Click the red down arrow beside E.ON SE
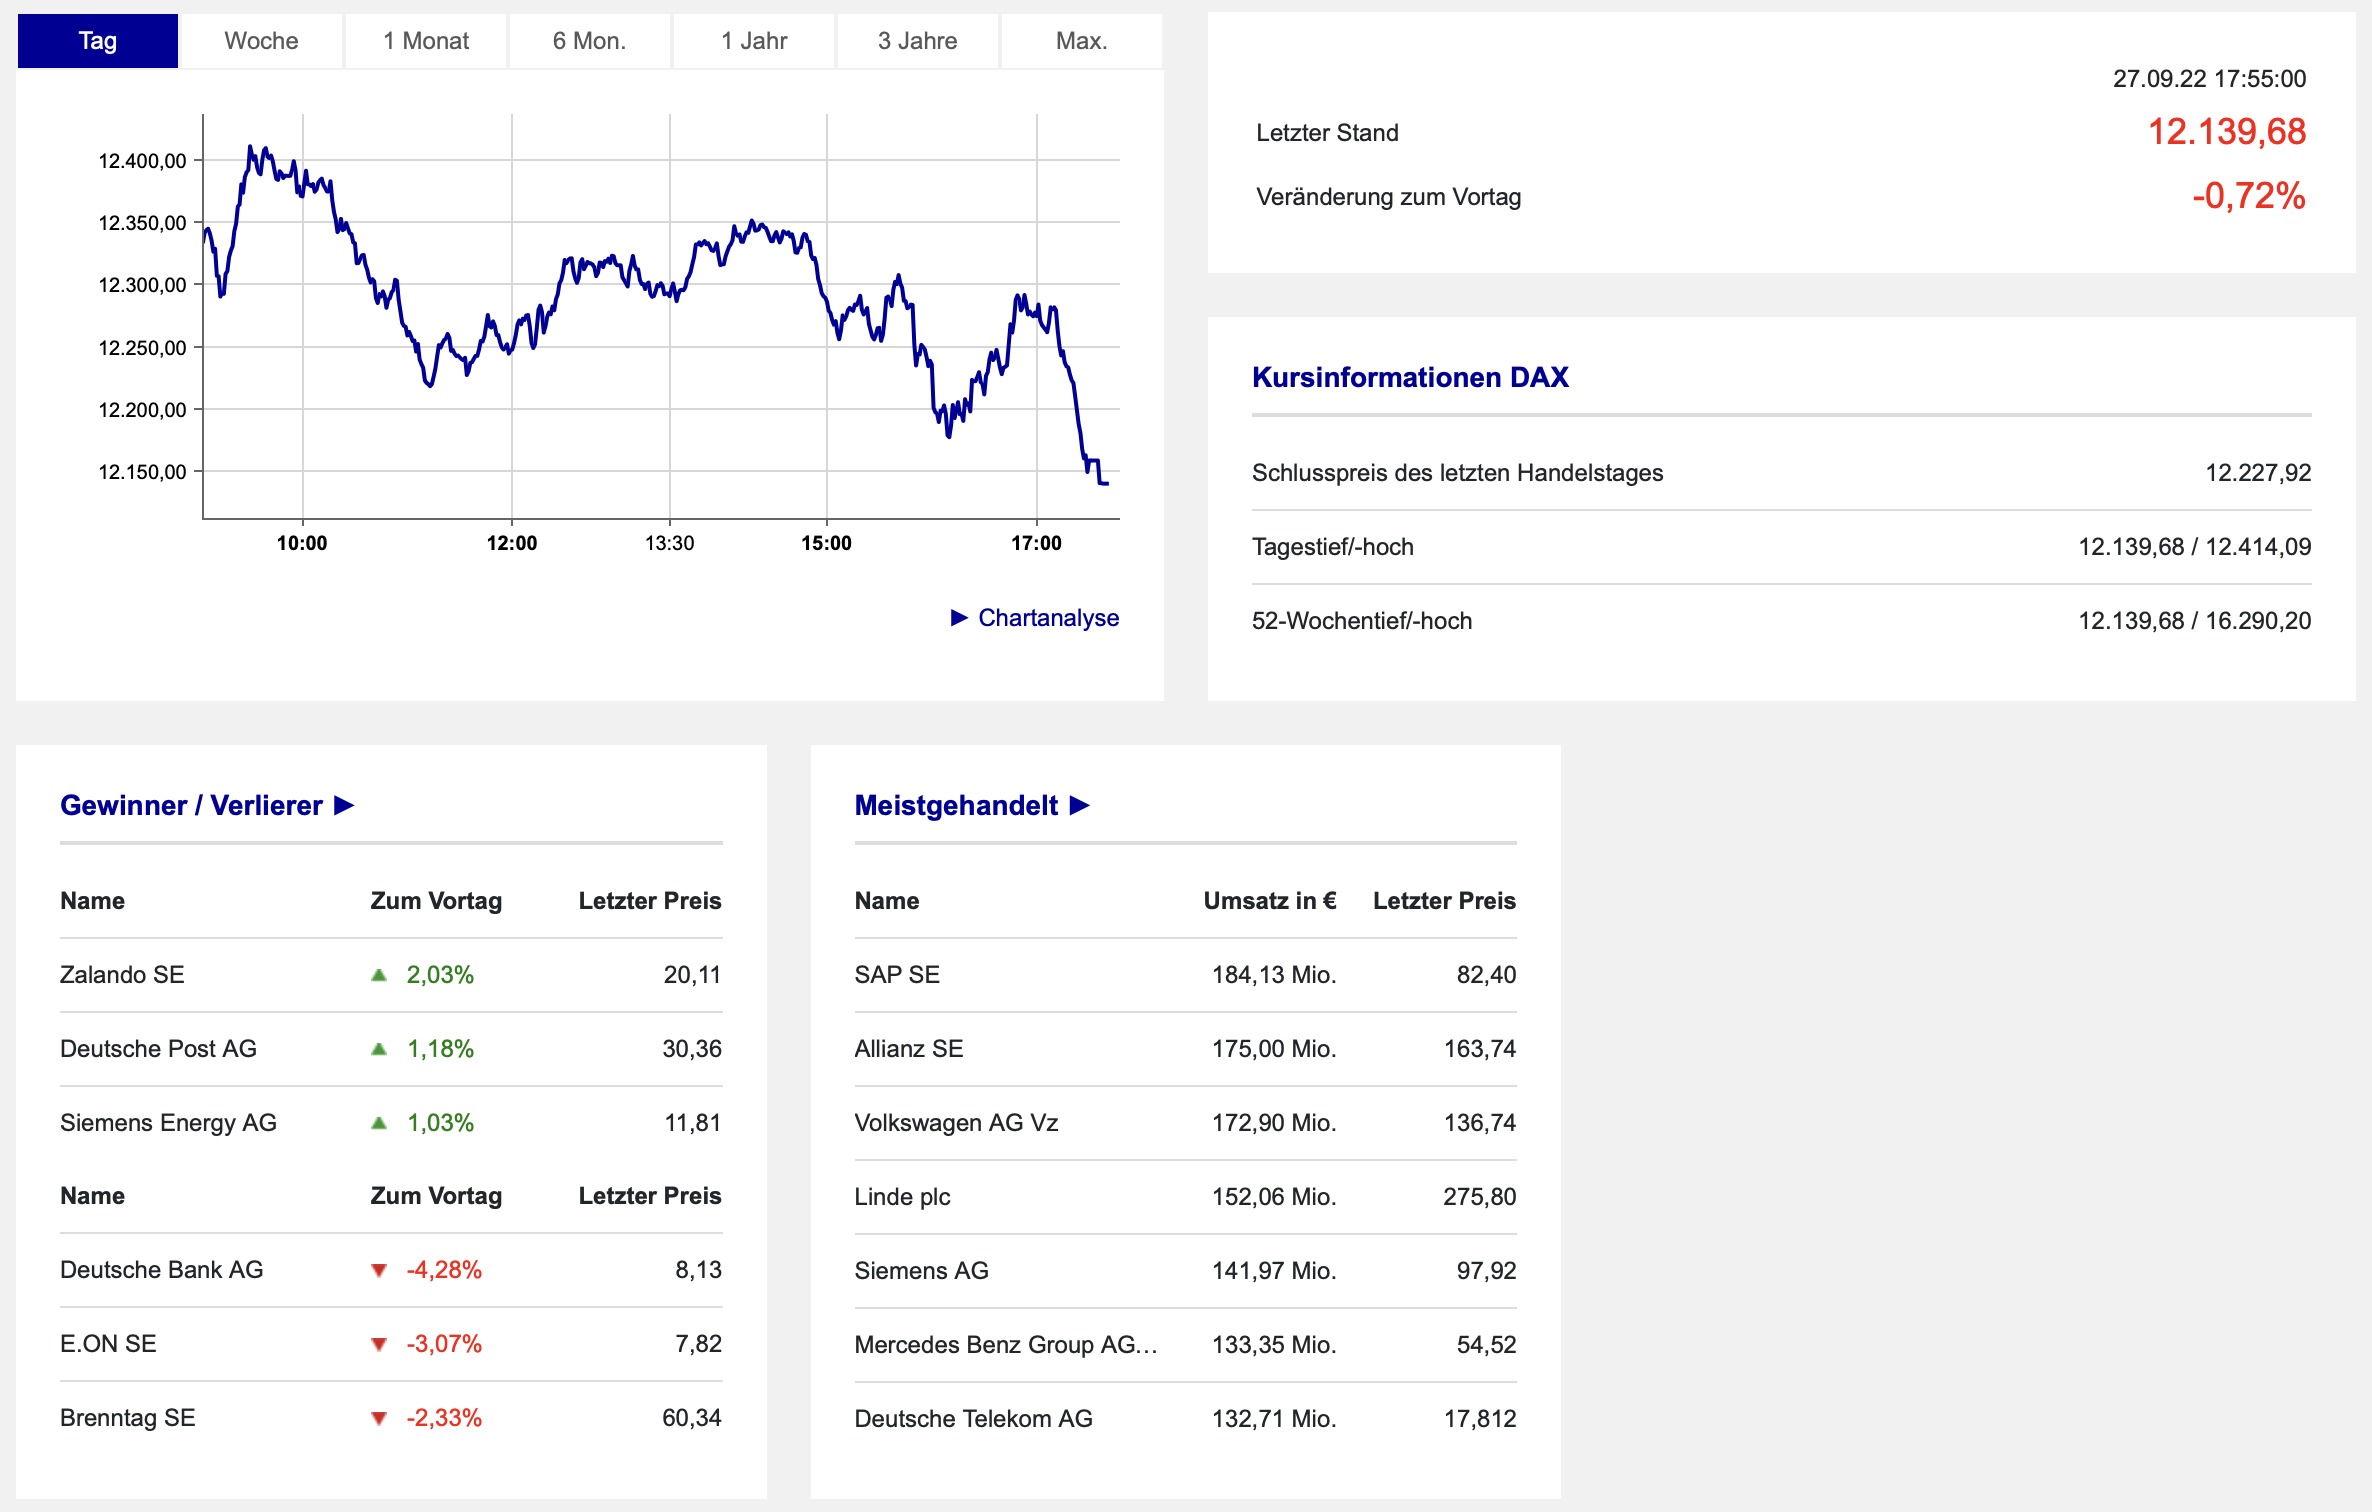The height and width of the screenshot is (1512, 2372). [x=379, y=1344]
